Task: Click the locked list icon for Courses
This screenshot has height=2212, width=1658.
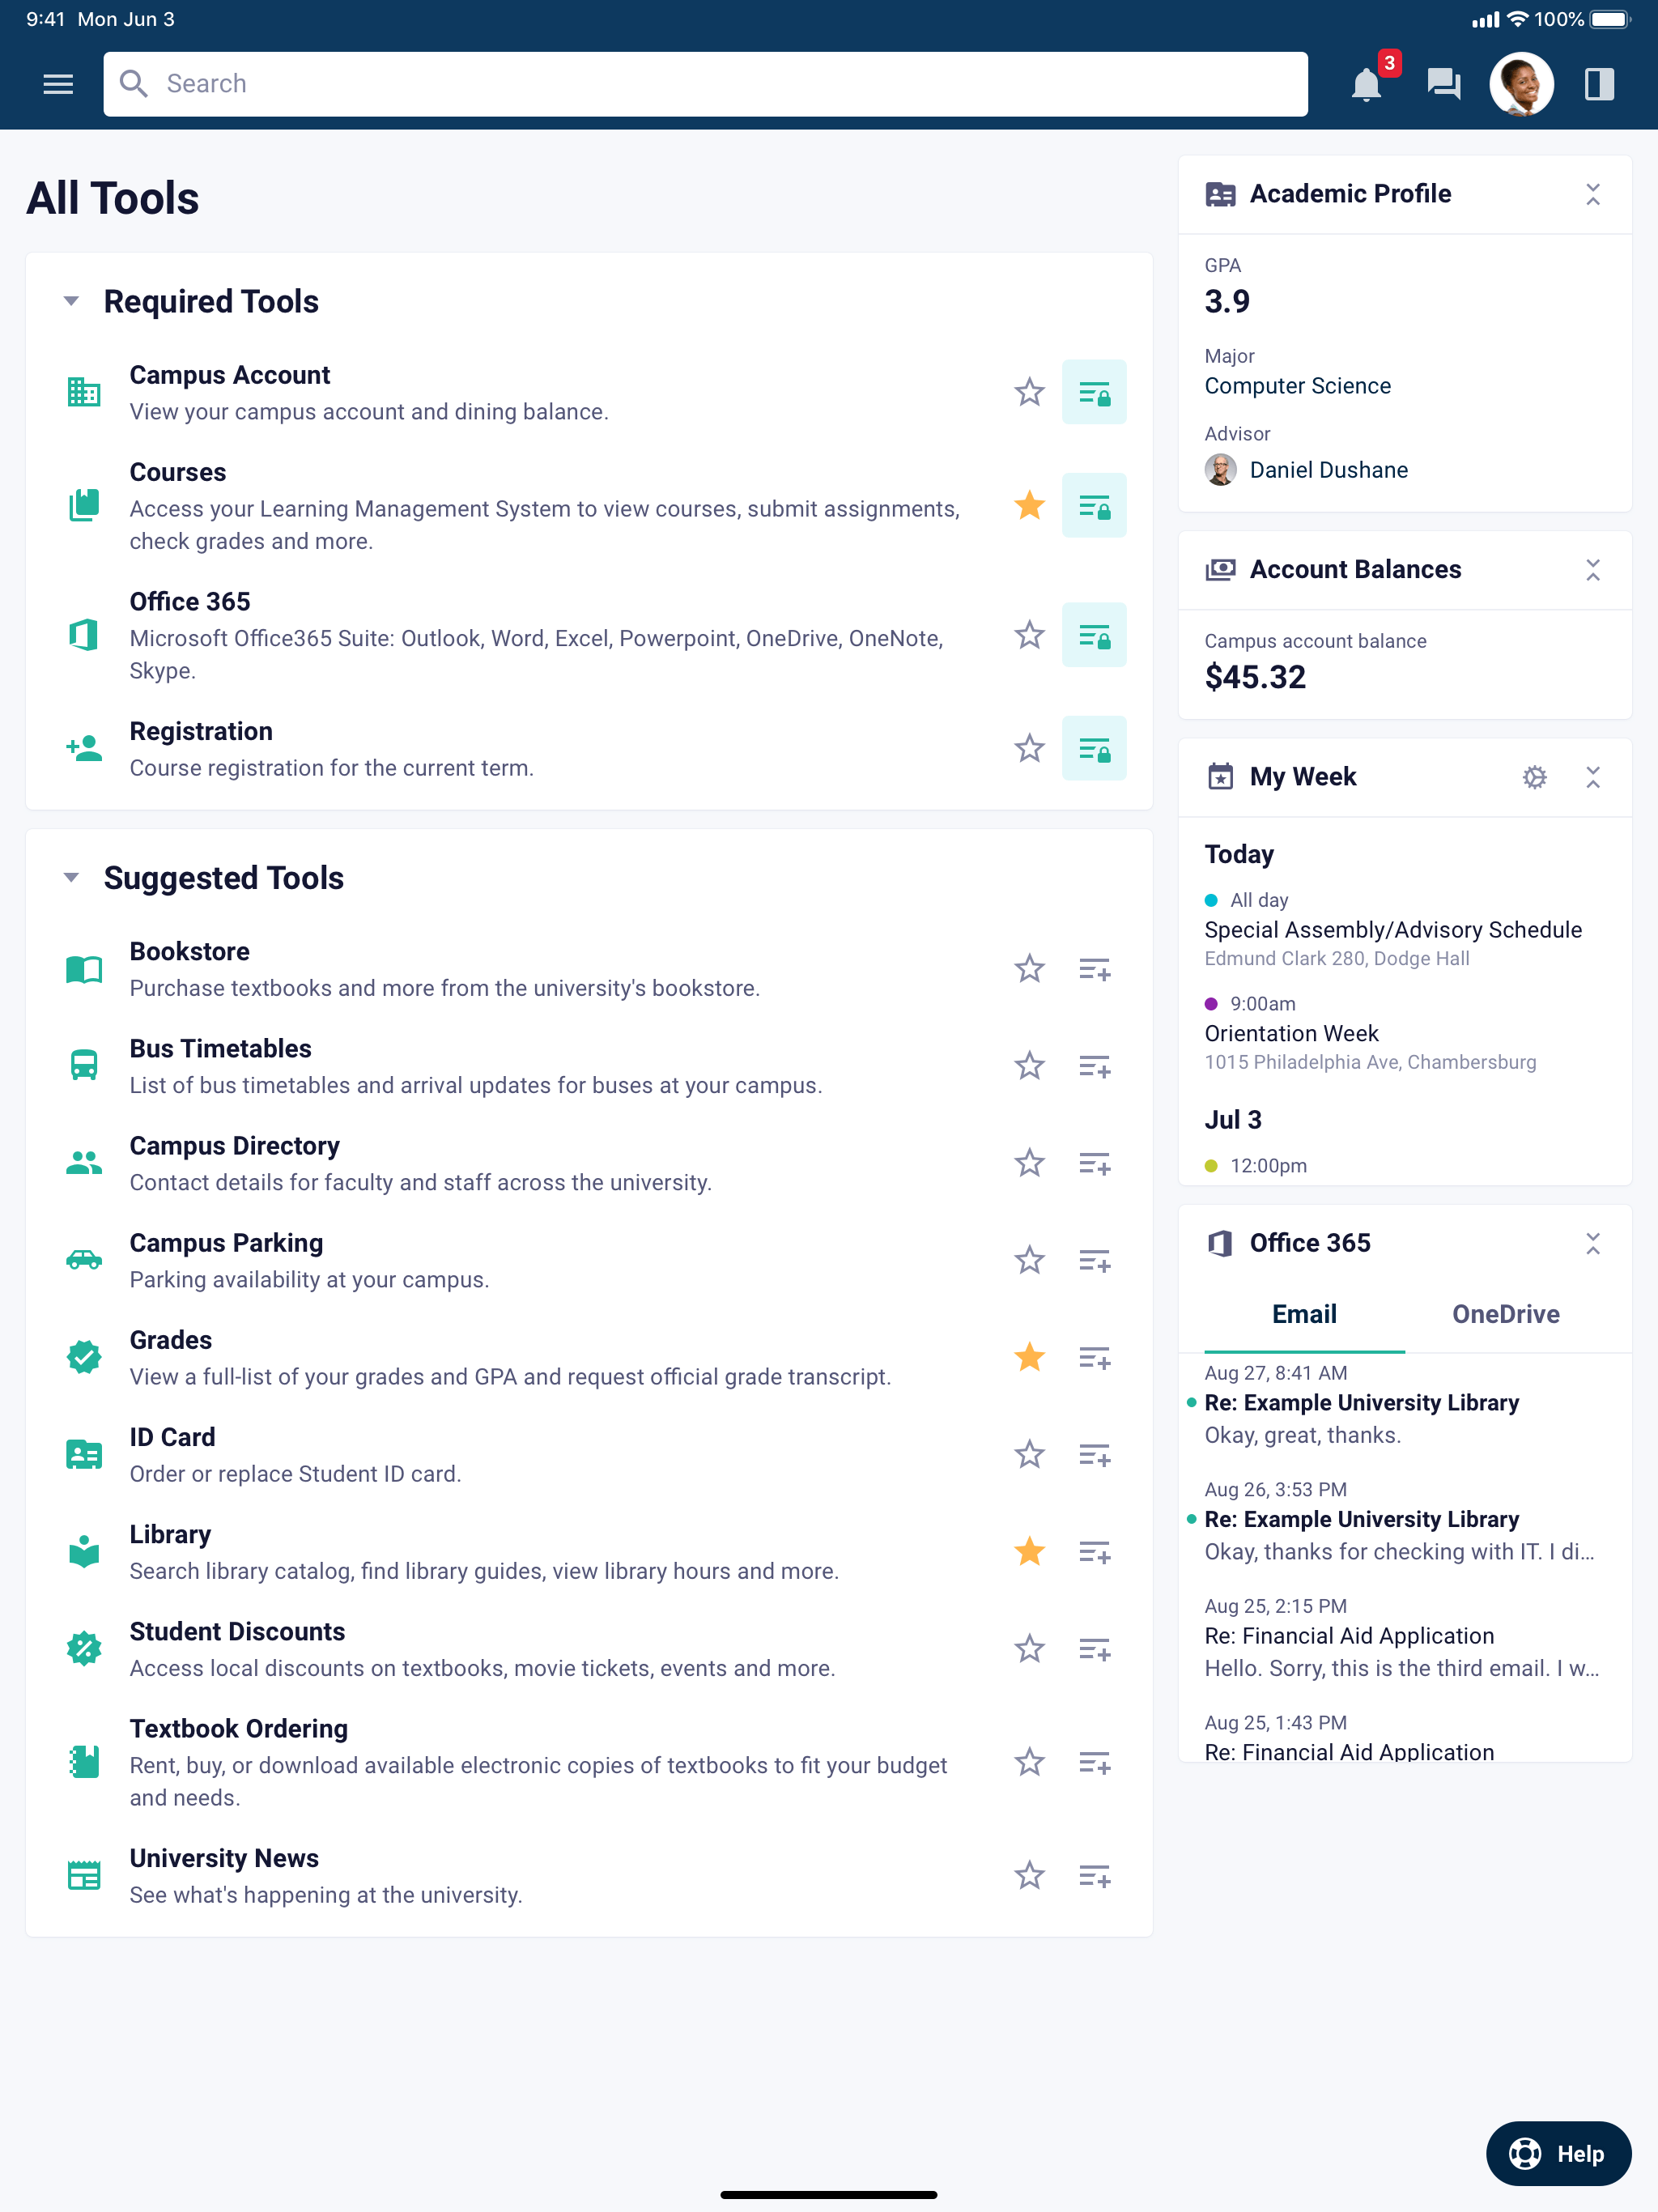Action: click(1094, 506)
